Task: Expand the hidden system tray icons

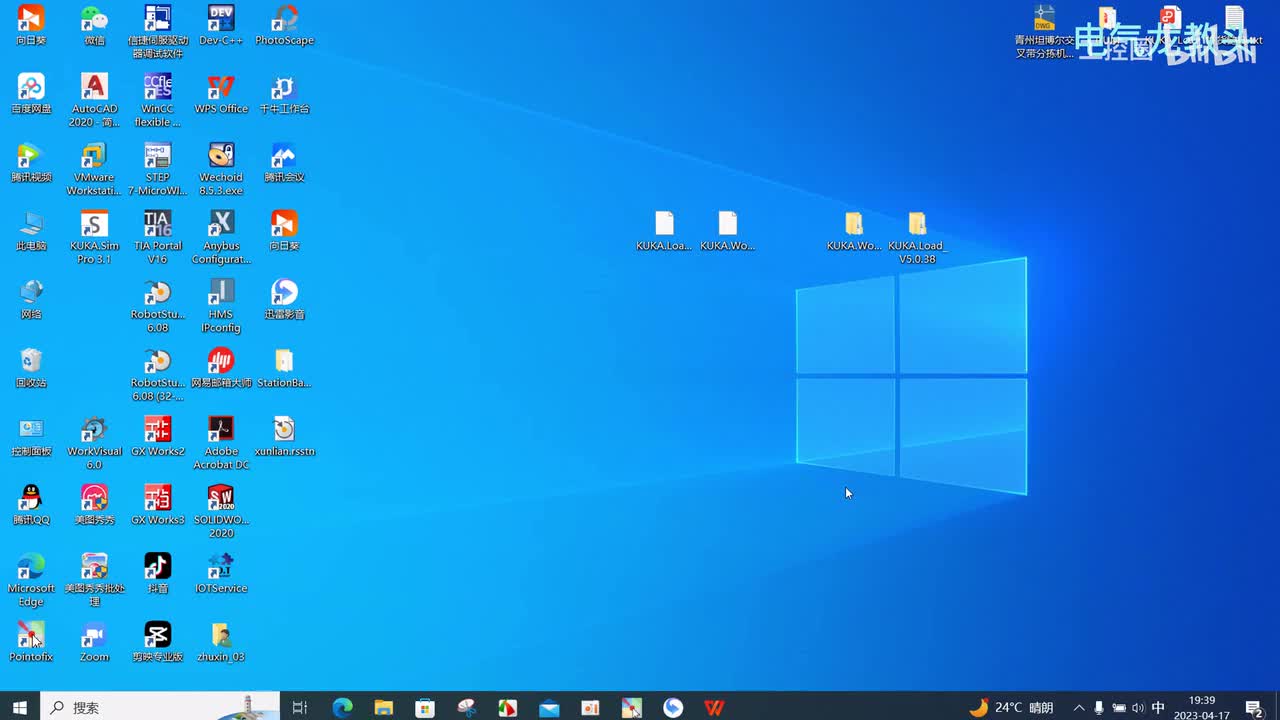Action: pos(1079,707)
